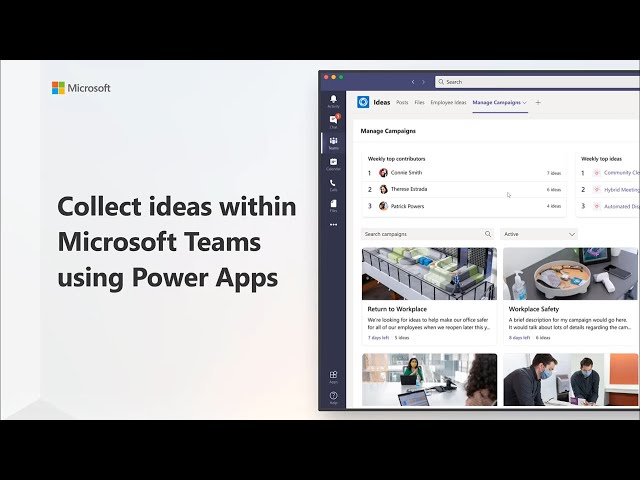Open the Workplace Safety campaign title
This screenshot has height=480, width=640.
(x=533, y=309)
